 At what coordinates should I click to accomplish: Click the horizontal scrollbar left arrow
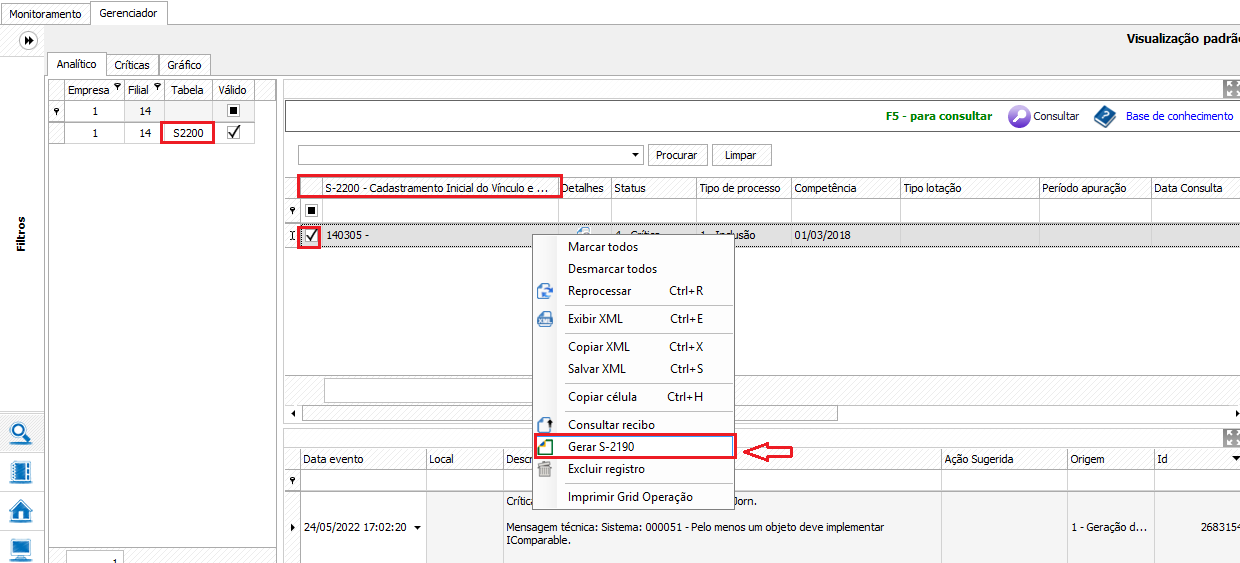[x=293, y=413]
